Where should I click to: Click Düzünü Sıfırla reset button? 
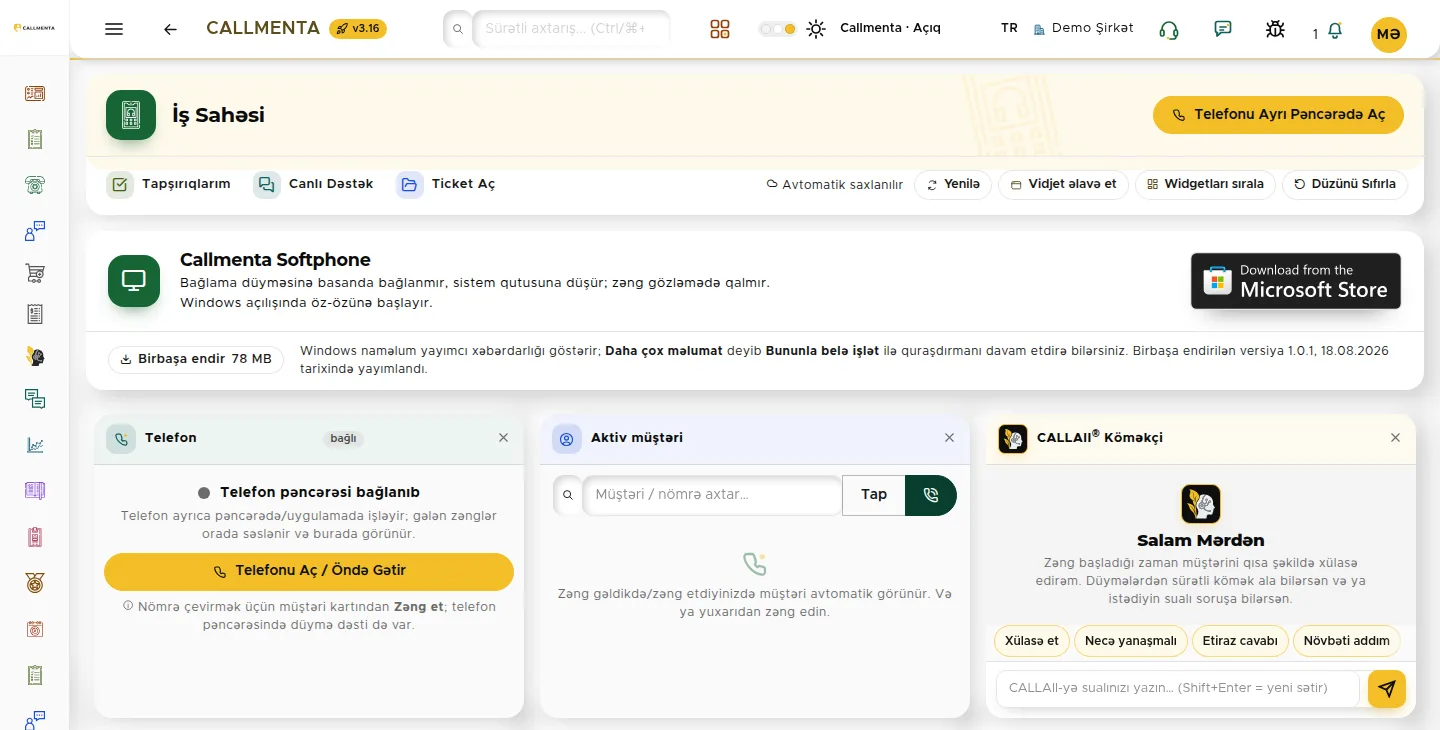point(1345,185)
